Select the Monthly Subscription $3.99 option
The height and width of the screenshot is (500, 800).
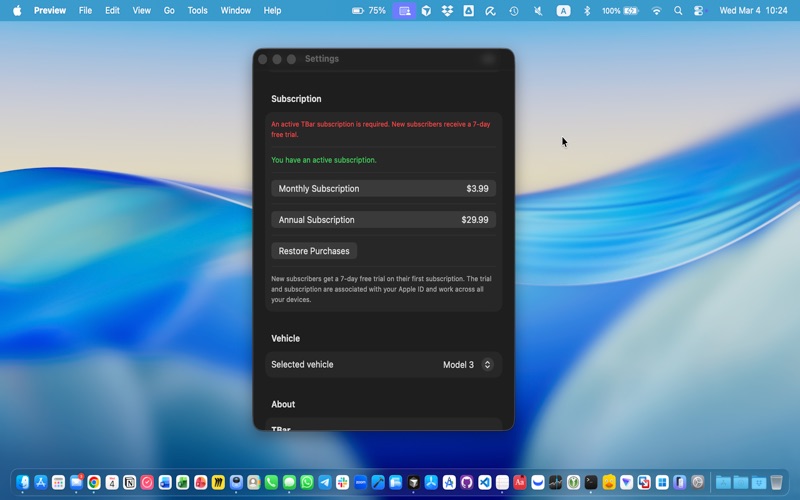point(383,188)
